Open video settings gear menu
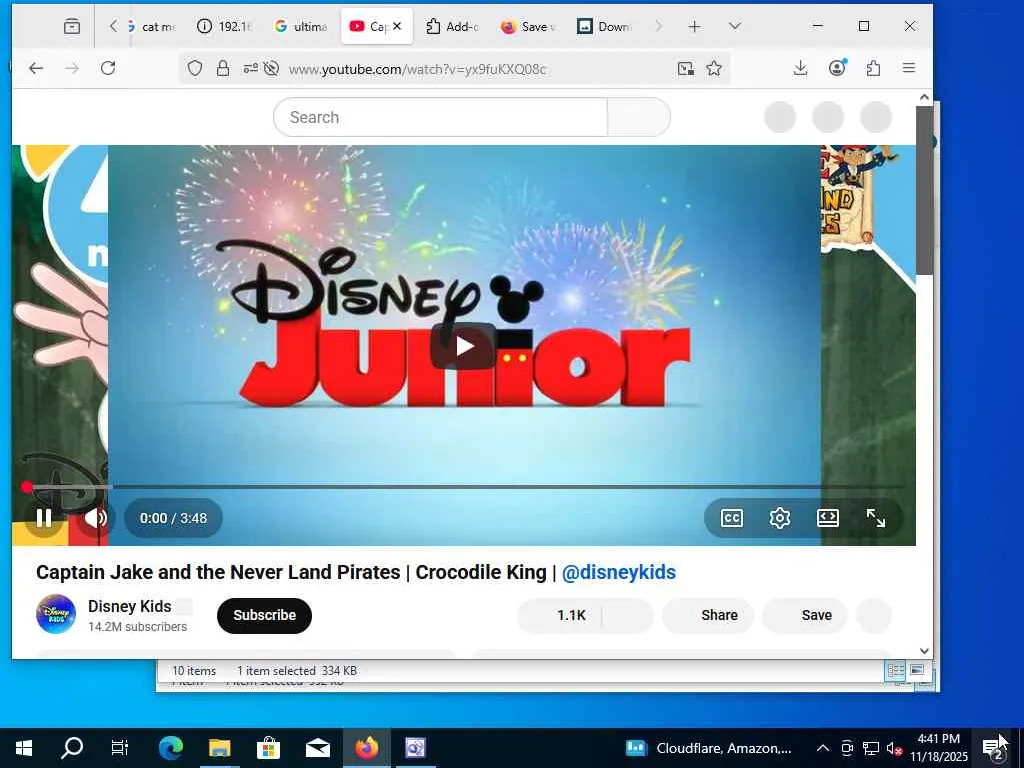 pyautogui.click(x=780, y=518)
